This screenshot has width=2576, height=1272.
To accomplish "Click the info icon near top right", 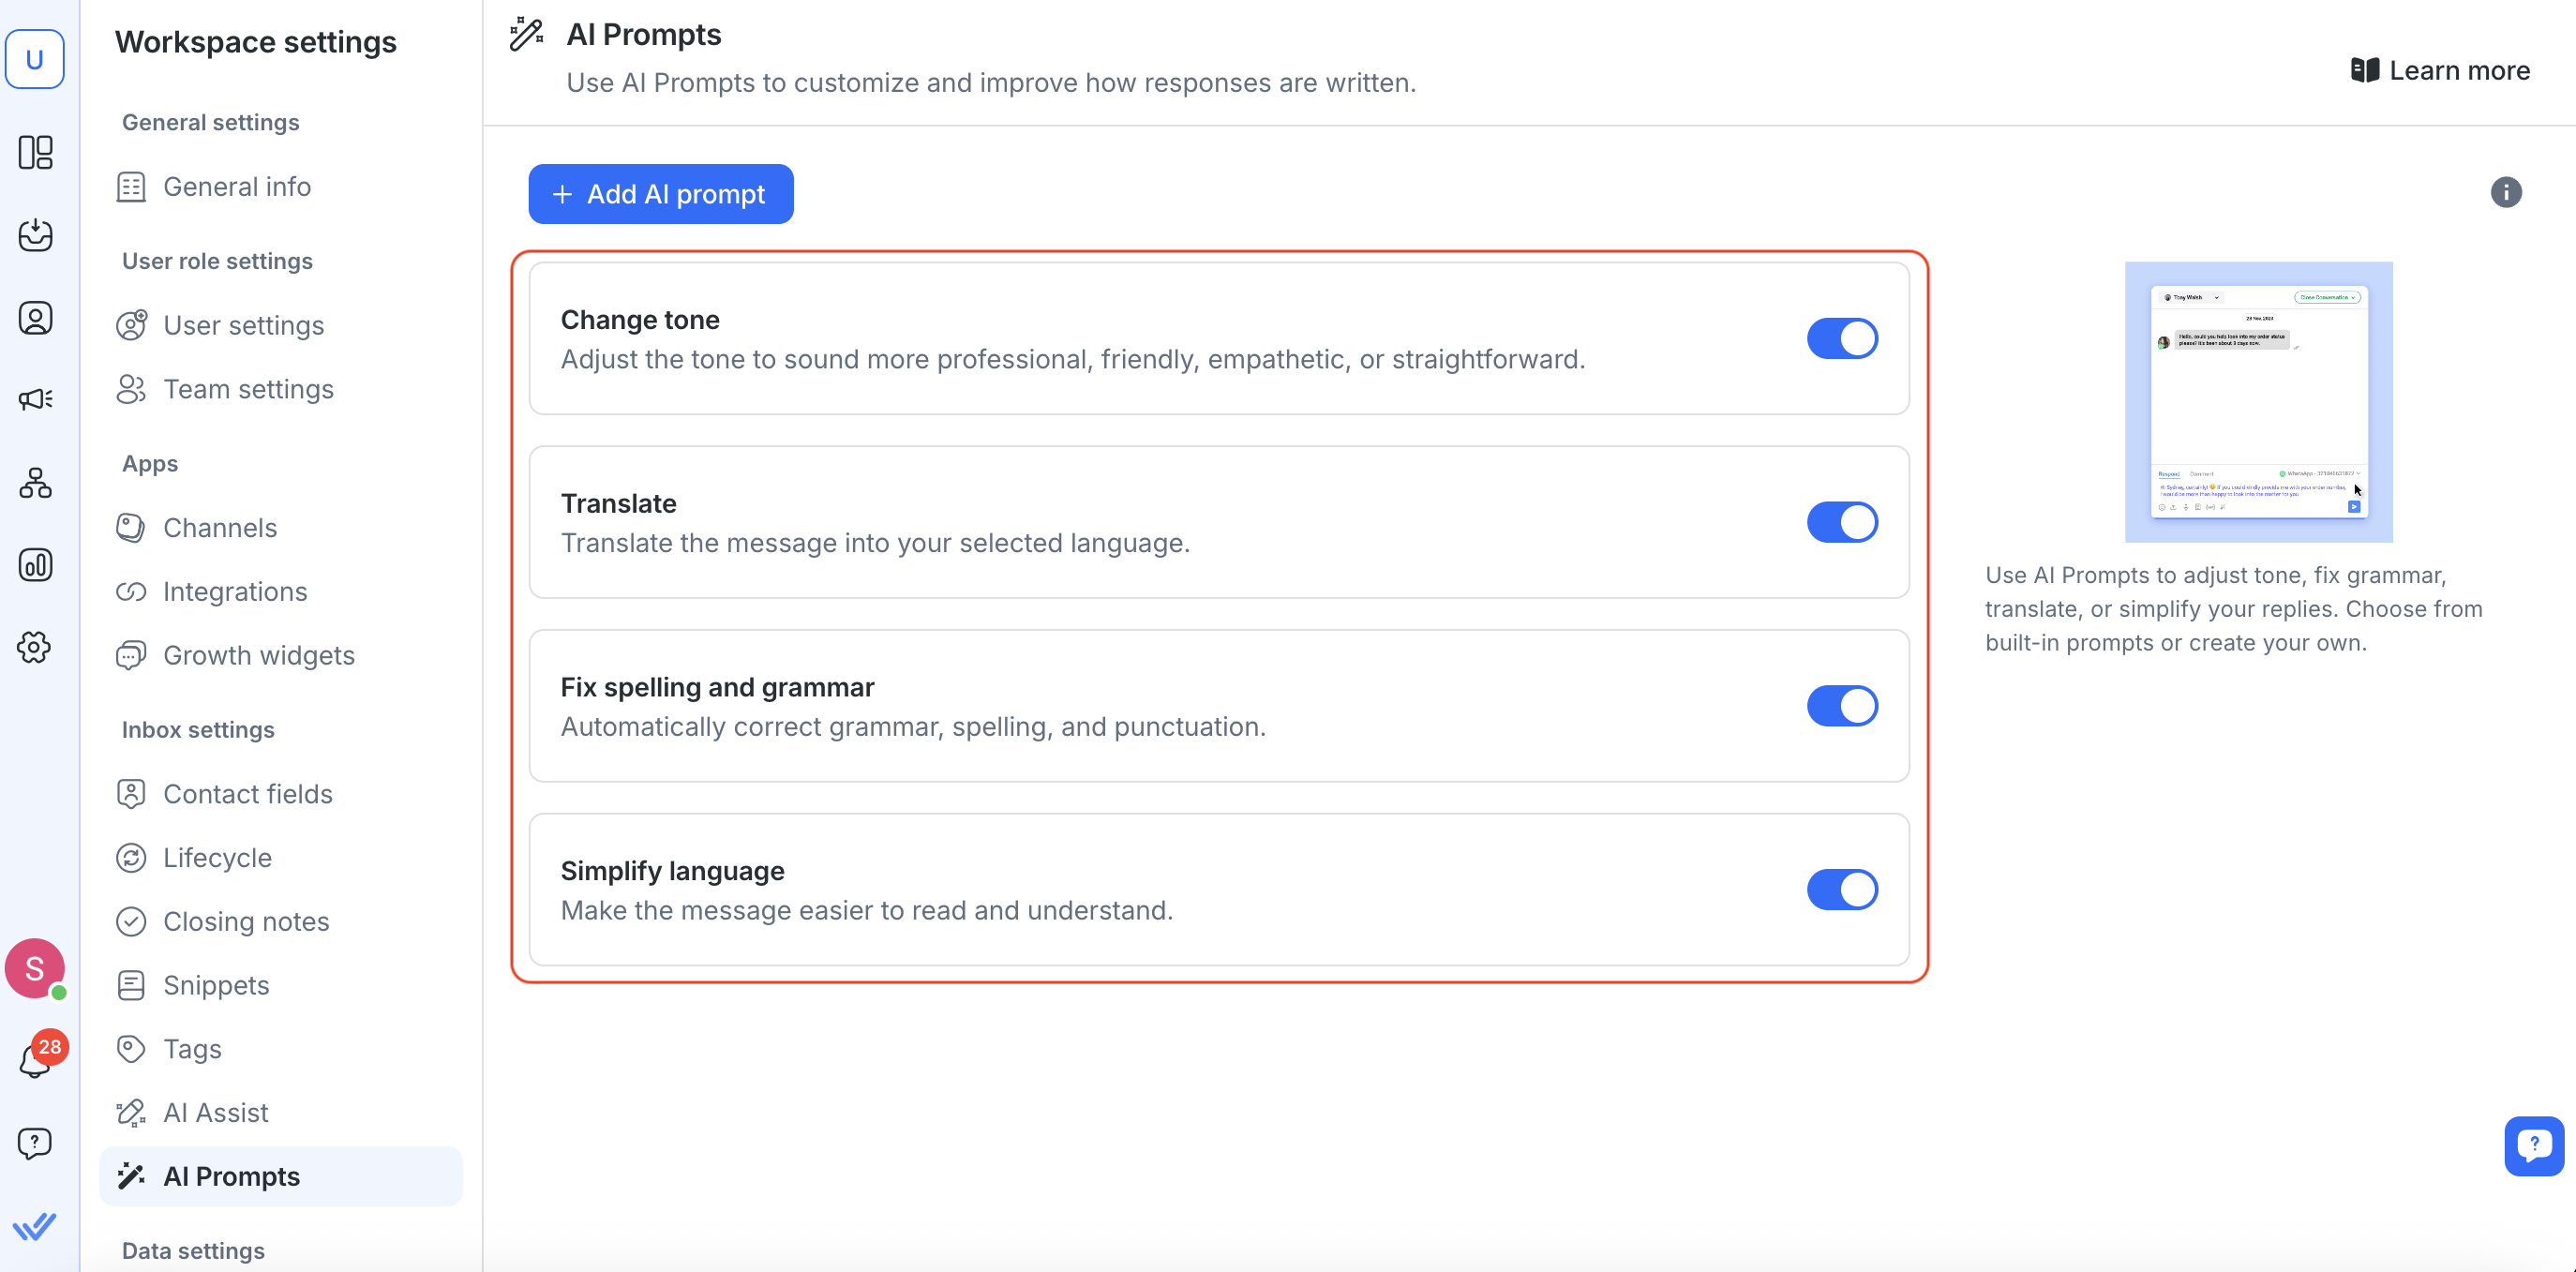I will tap(2505, 192).
